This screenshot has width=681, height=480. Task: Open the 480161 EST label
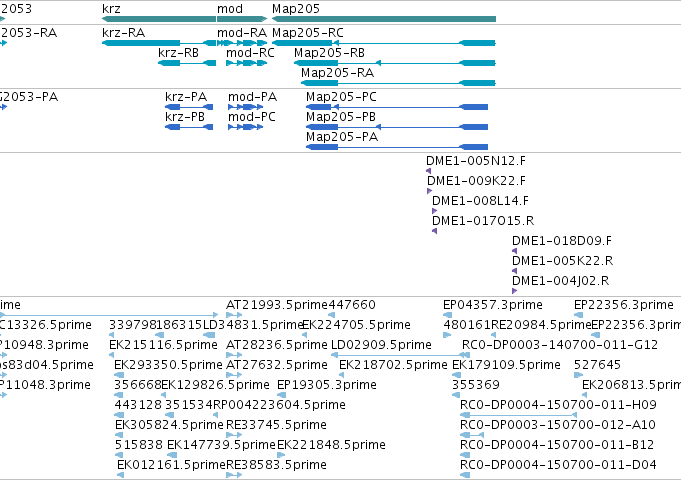tap(467, 324)
